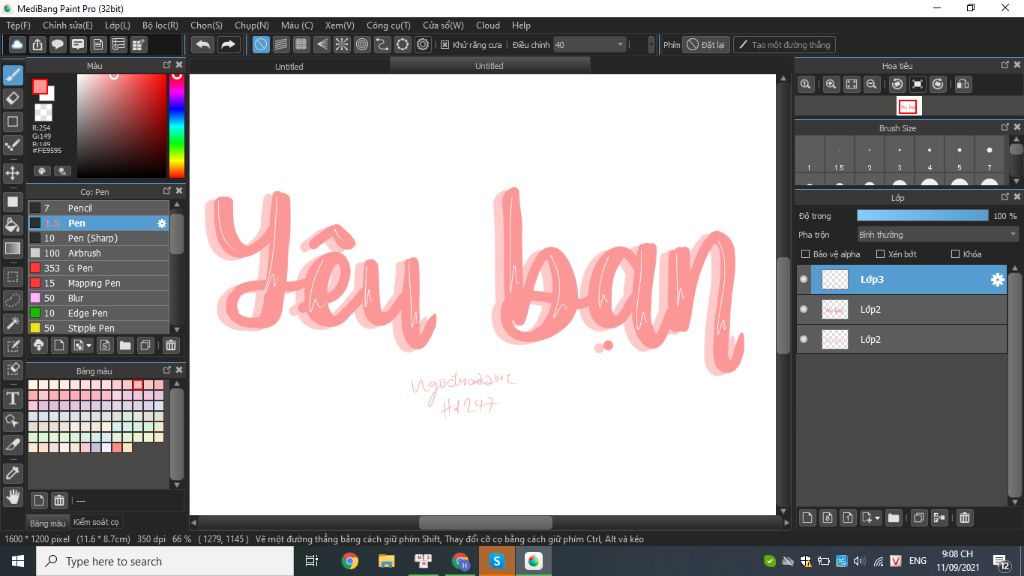Select the Move tool

point(13,173)
